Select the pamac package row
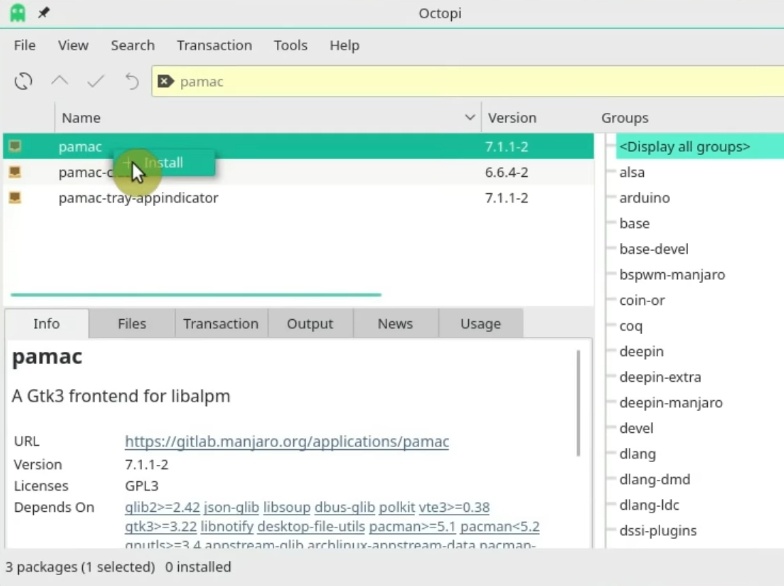Viewport: 784px width, 586px height. (298, 146)
